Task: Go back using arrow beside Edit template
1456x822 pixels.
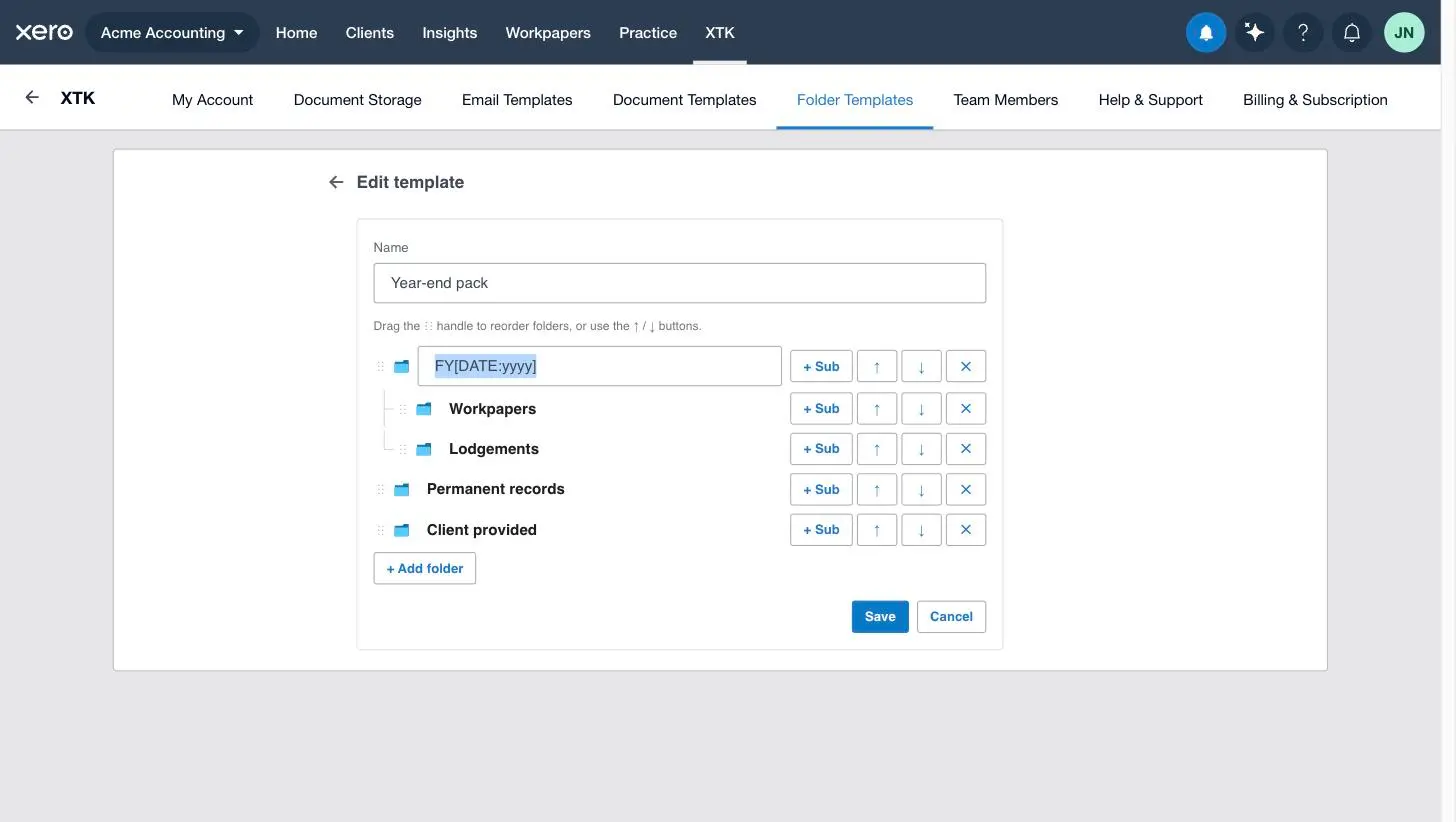Action: pos(336,182)
